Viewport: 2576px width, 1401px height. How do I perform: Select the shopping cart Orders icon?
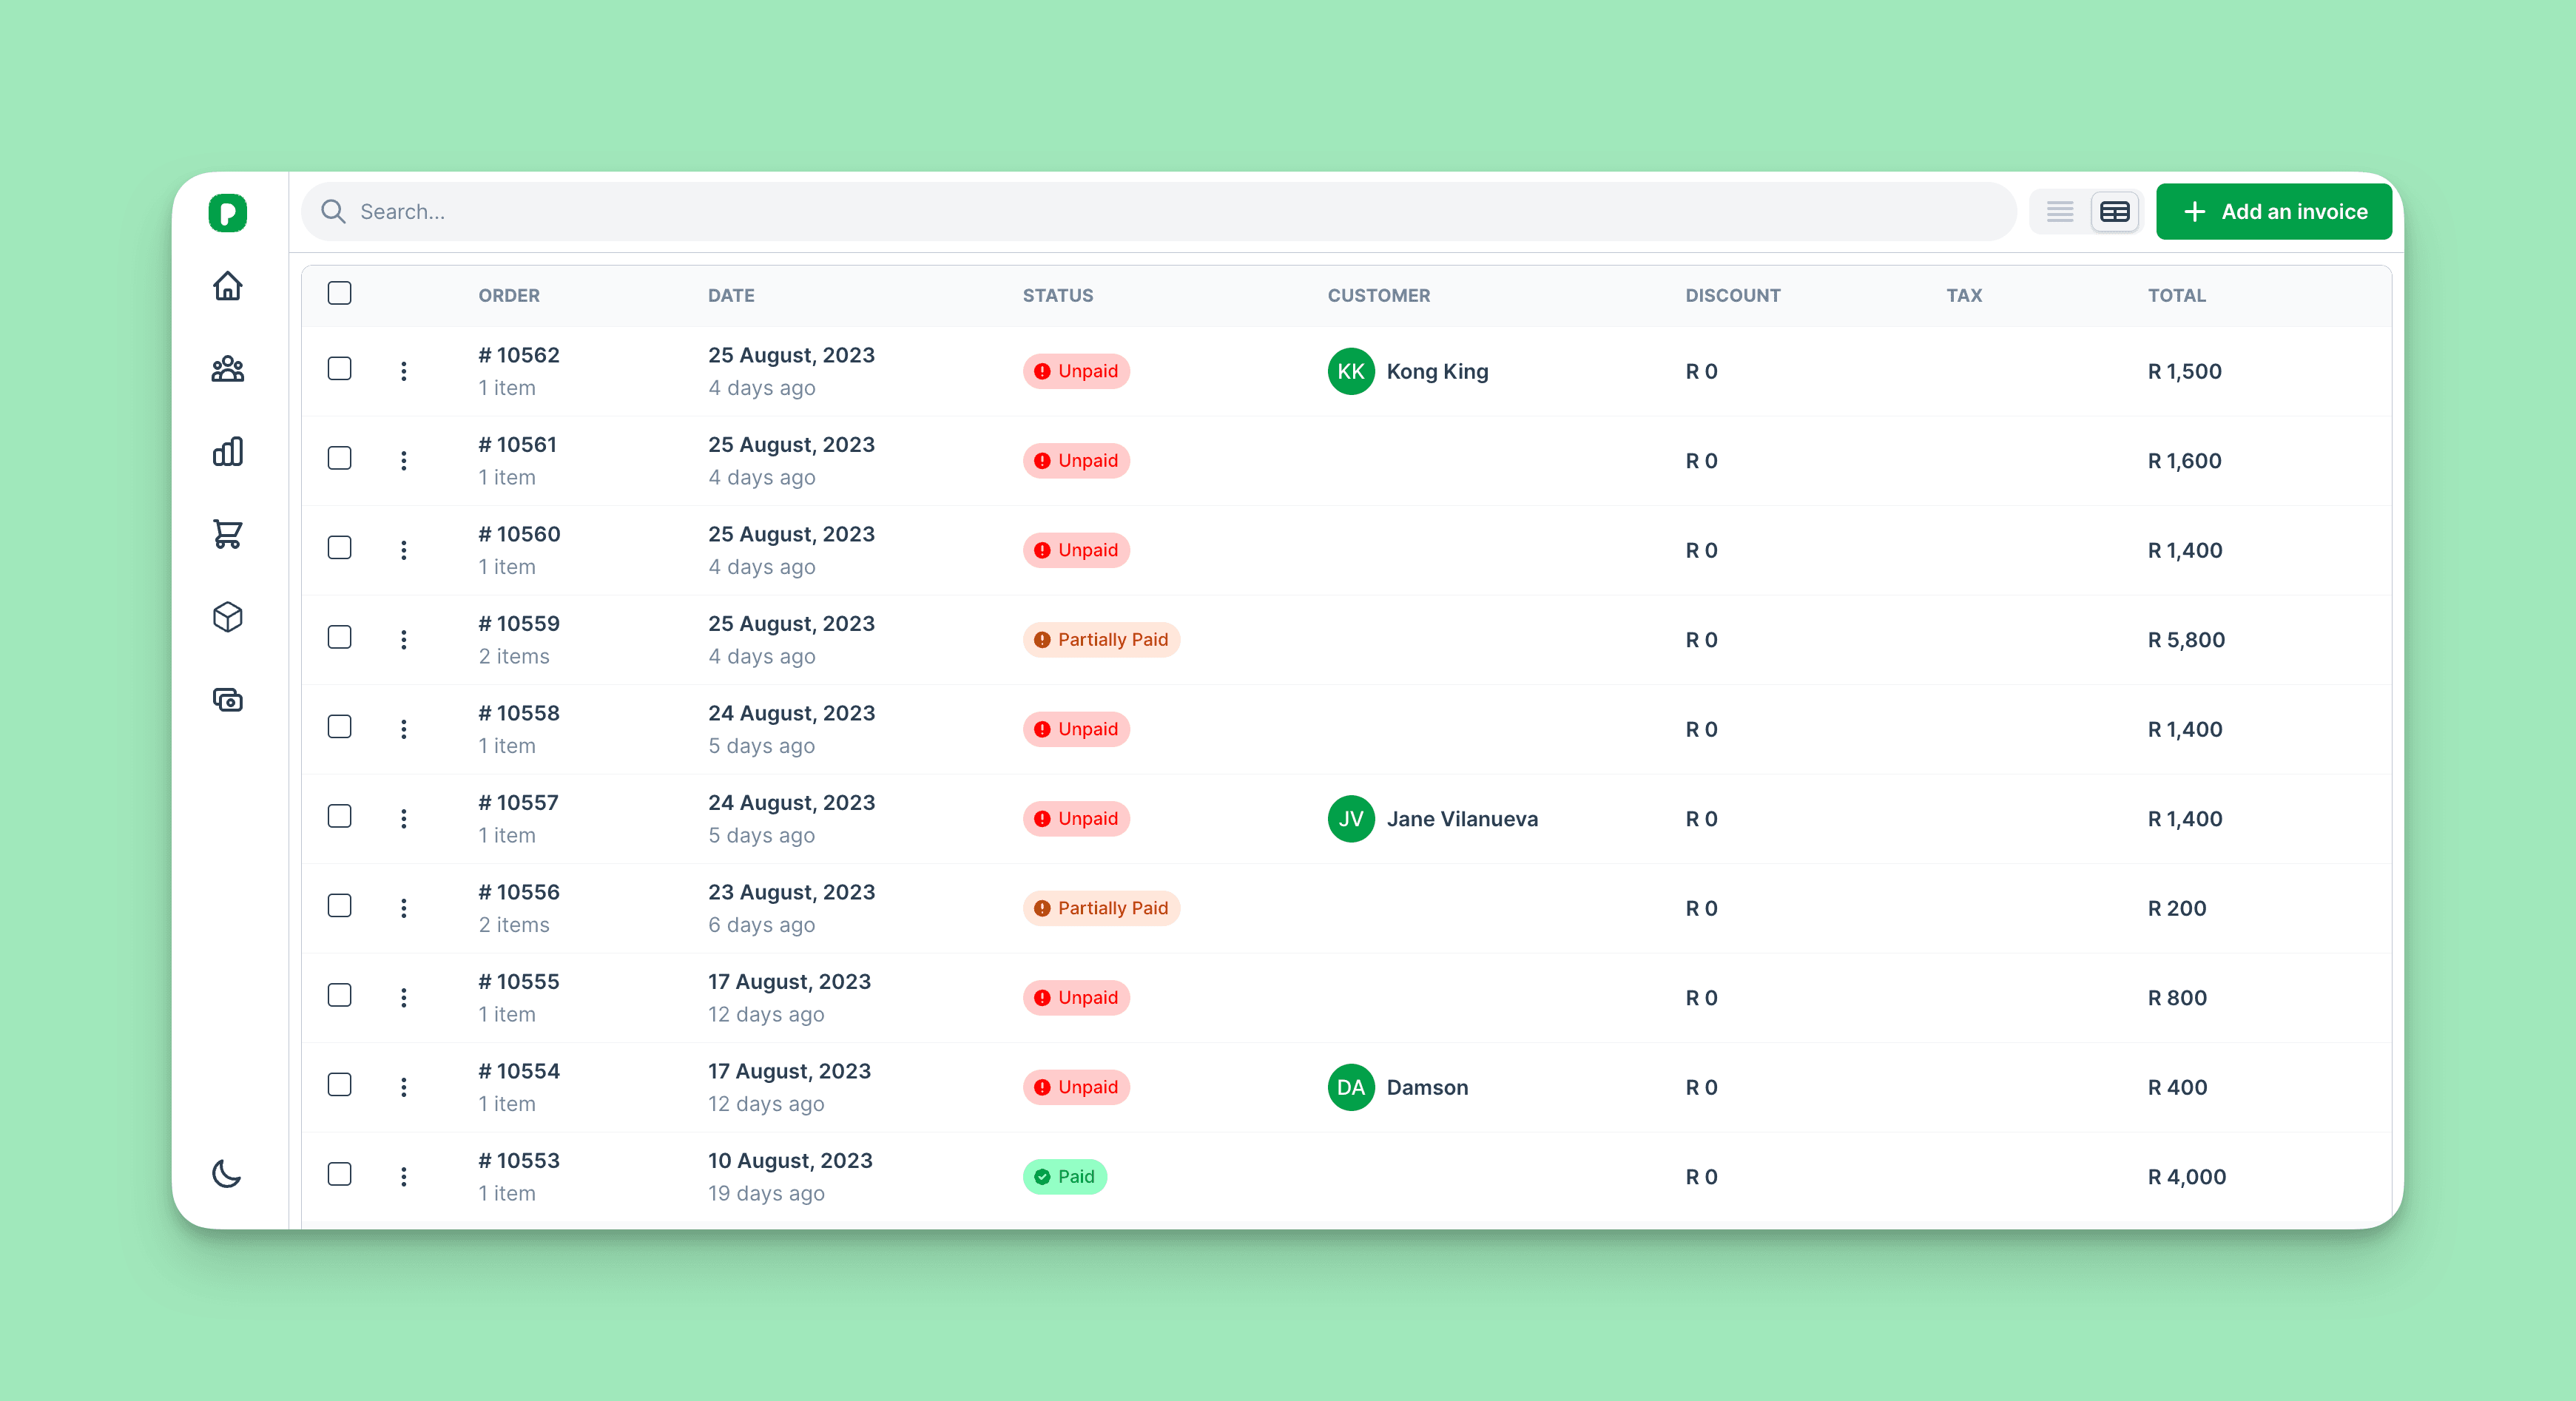click(227, 535)
